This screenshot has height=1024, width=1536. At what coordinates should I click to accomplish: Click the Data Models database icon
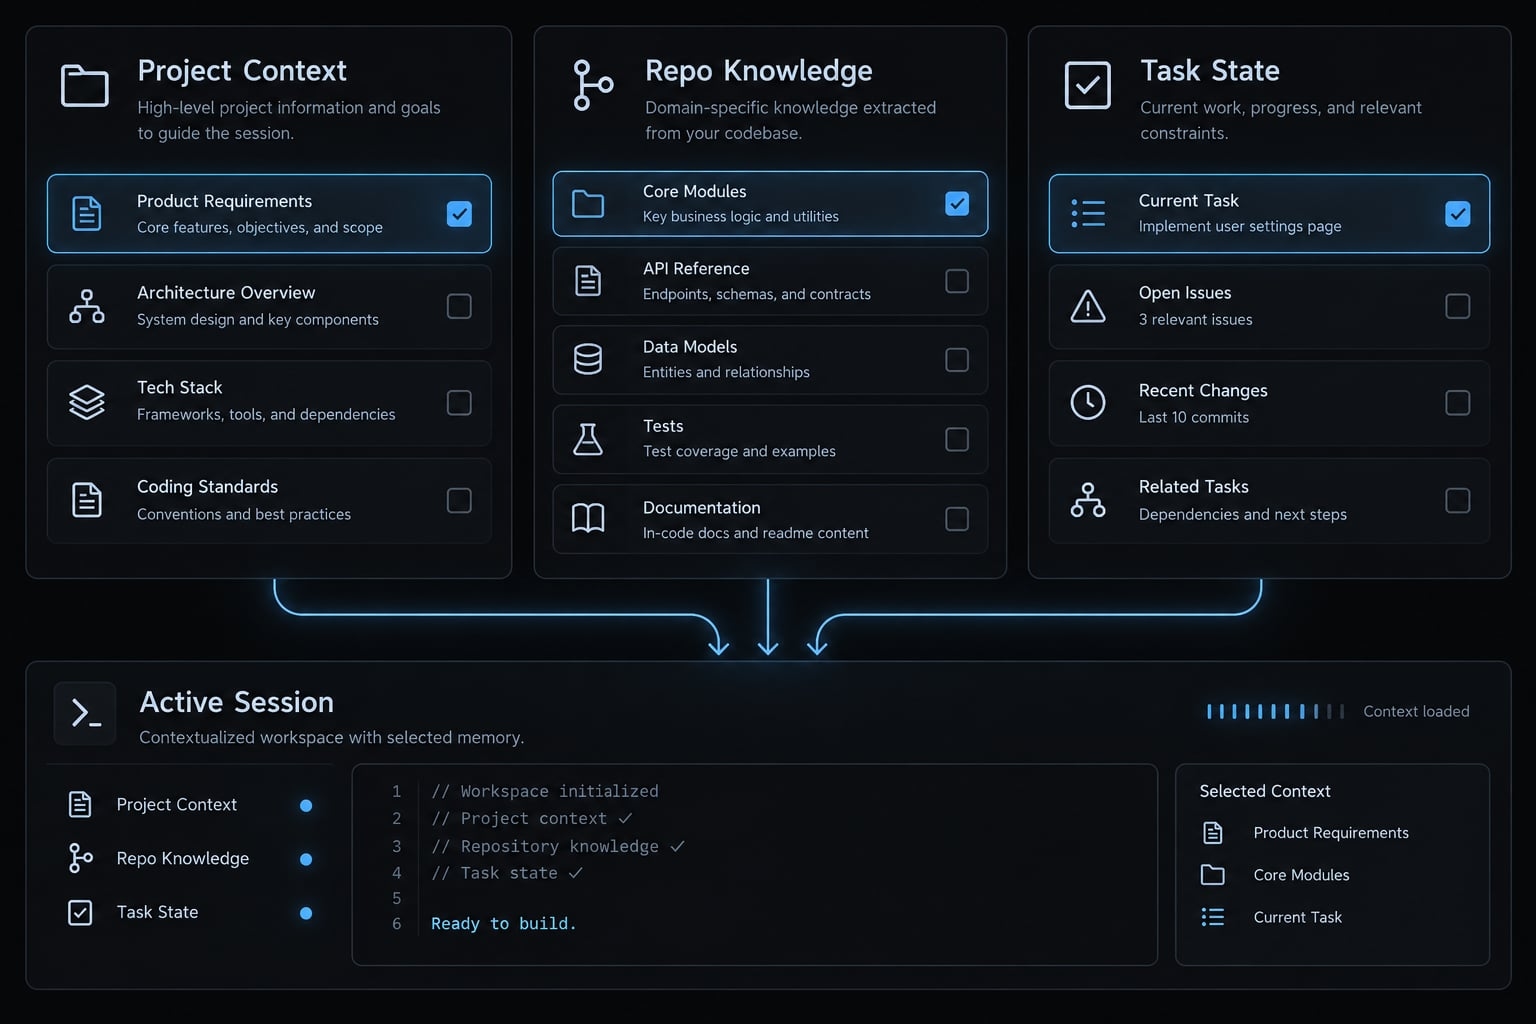coord(588,359)
